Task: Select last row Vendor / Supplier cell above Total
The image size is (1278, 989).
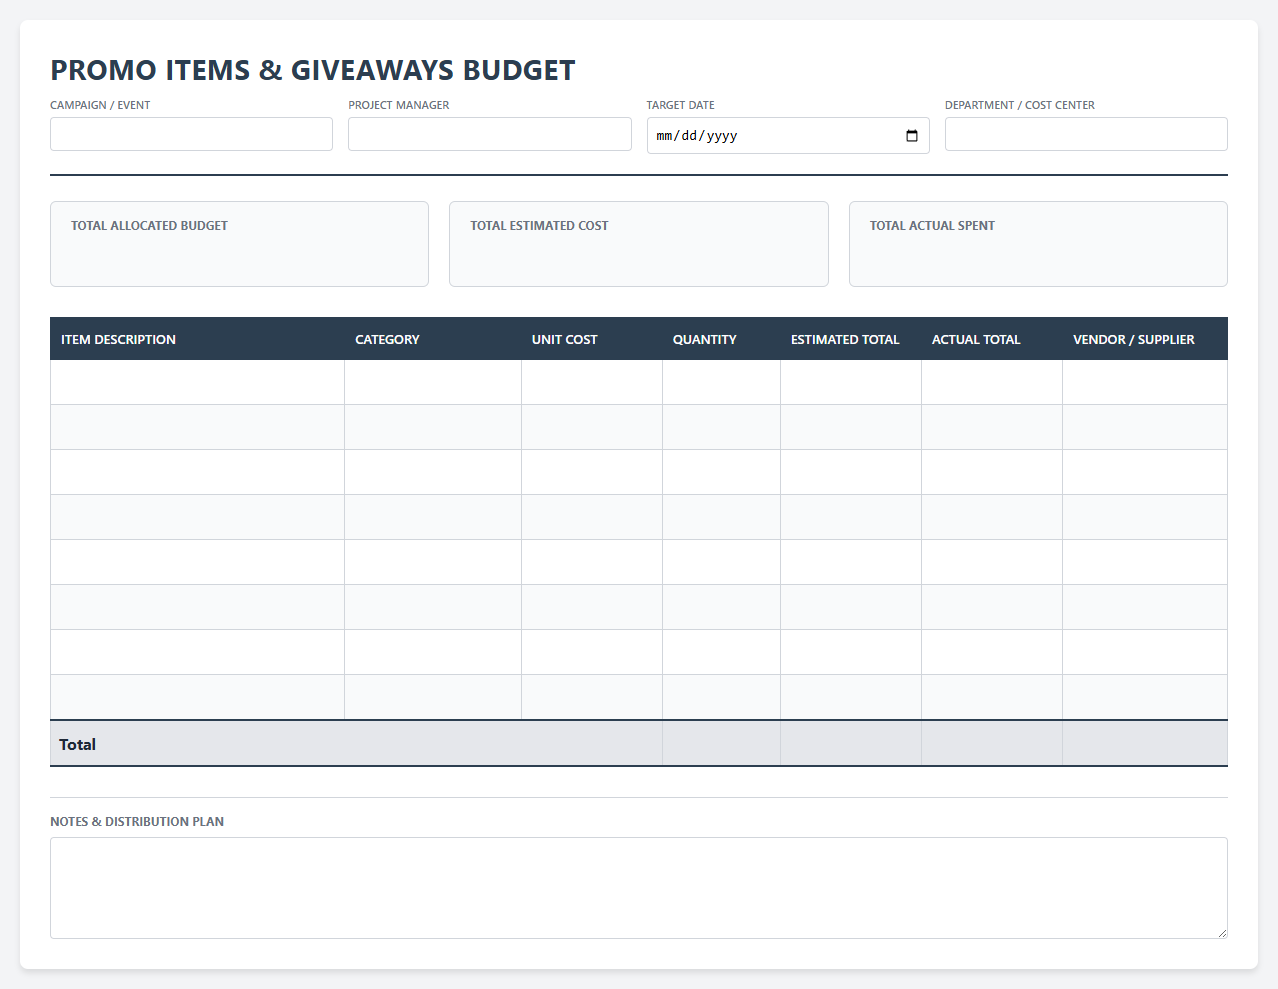Action: click(1145, 697)
